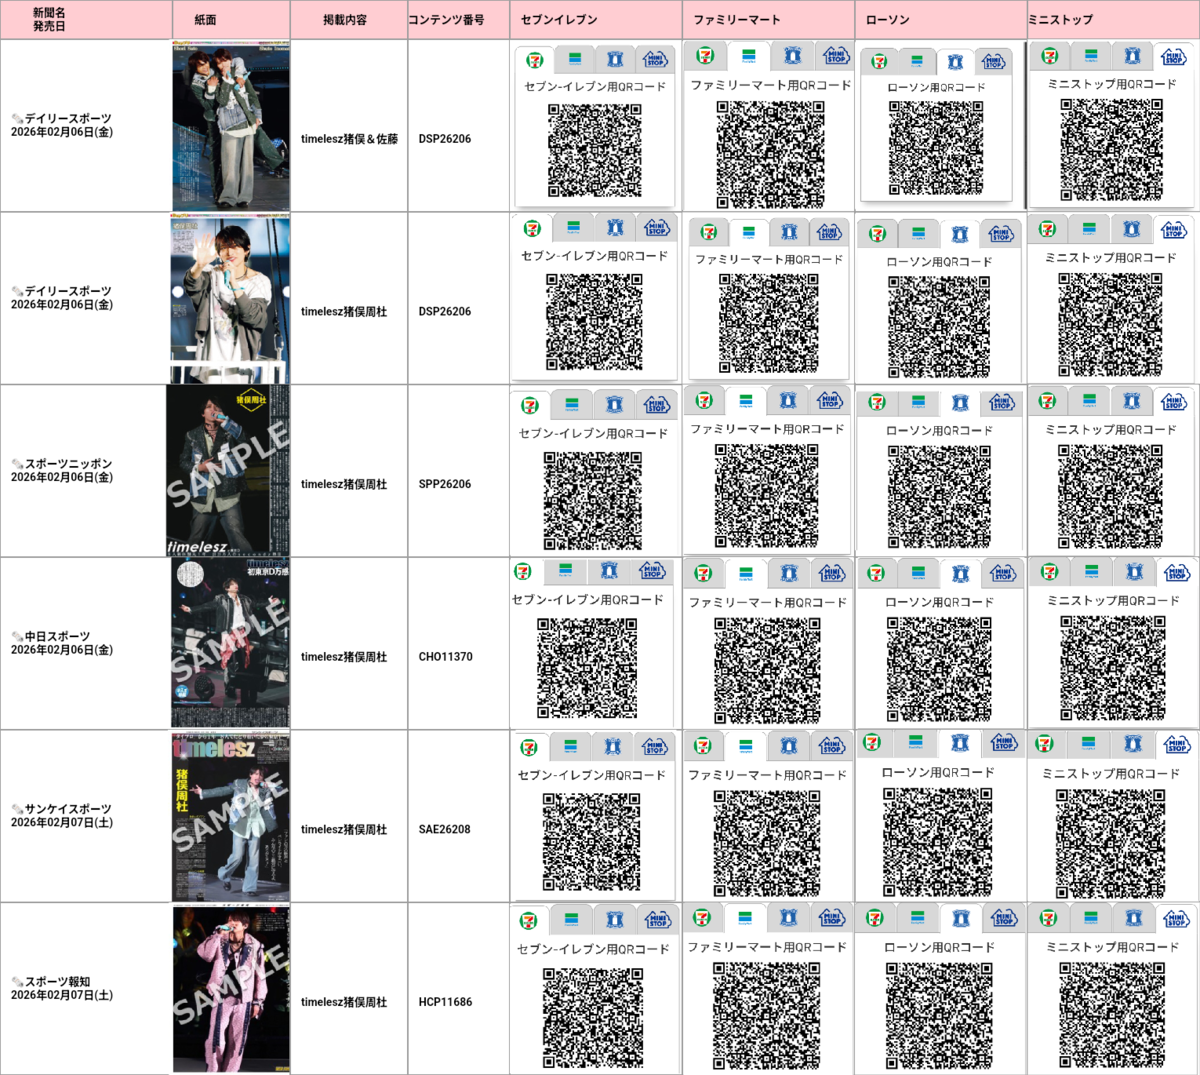The height and width of the screenshot is (1075, 1200).
Task: Click FamilyMart icon in サンケイスポーツ row's ファミリーマート cell
Action: 746,746
